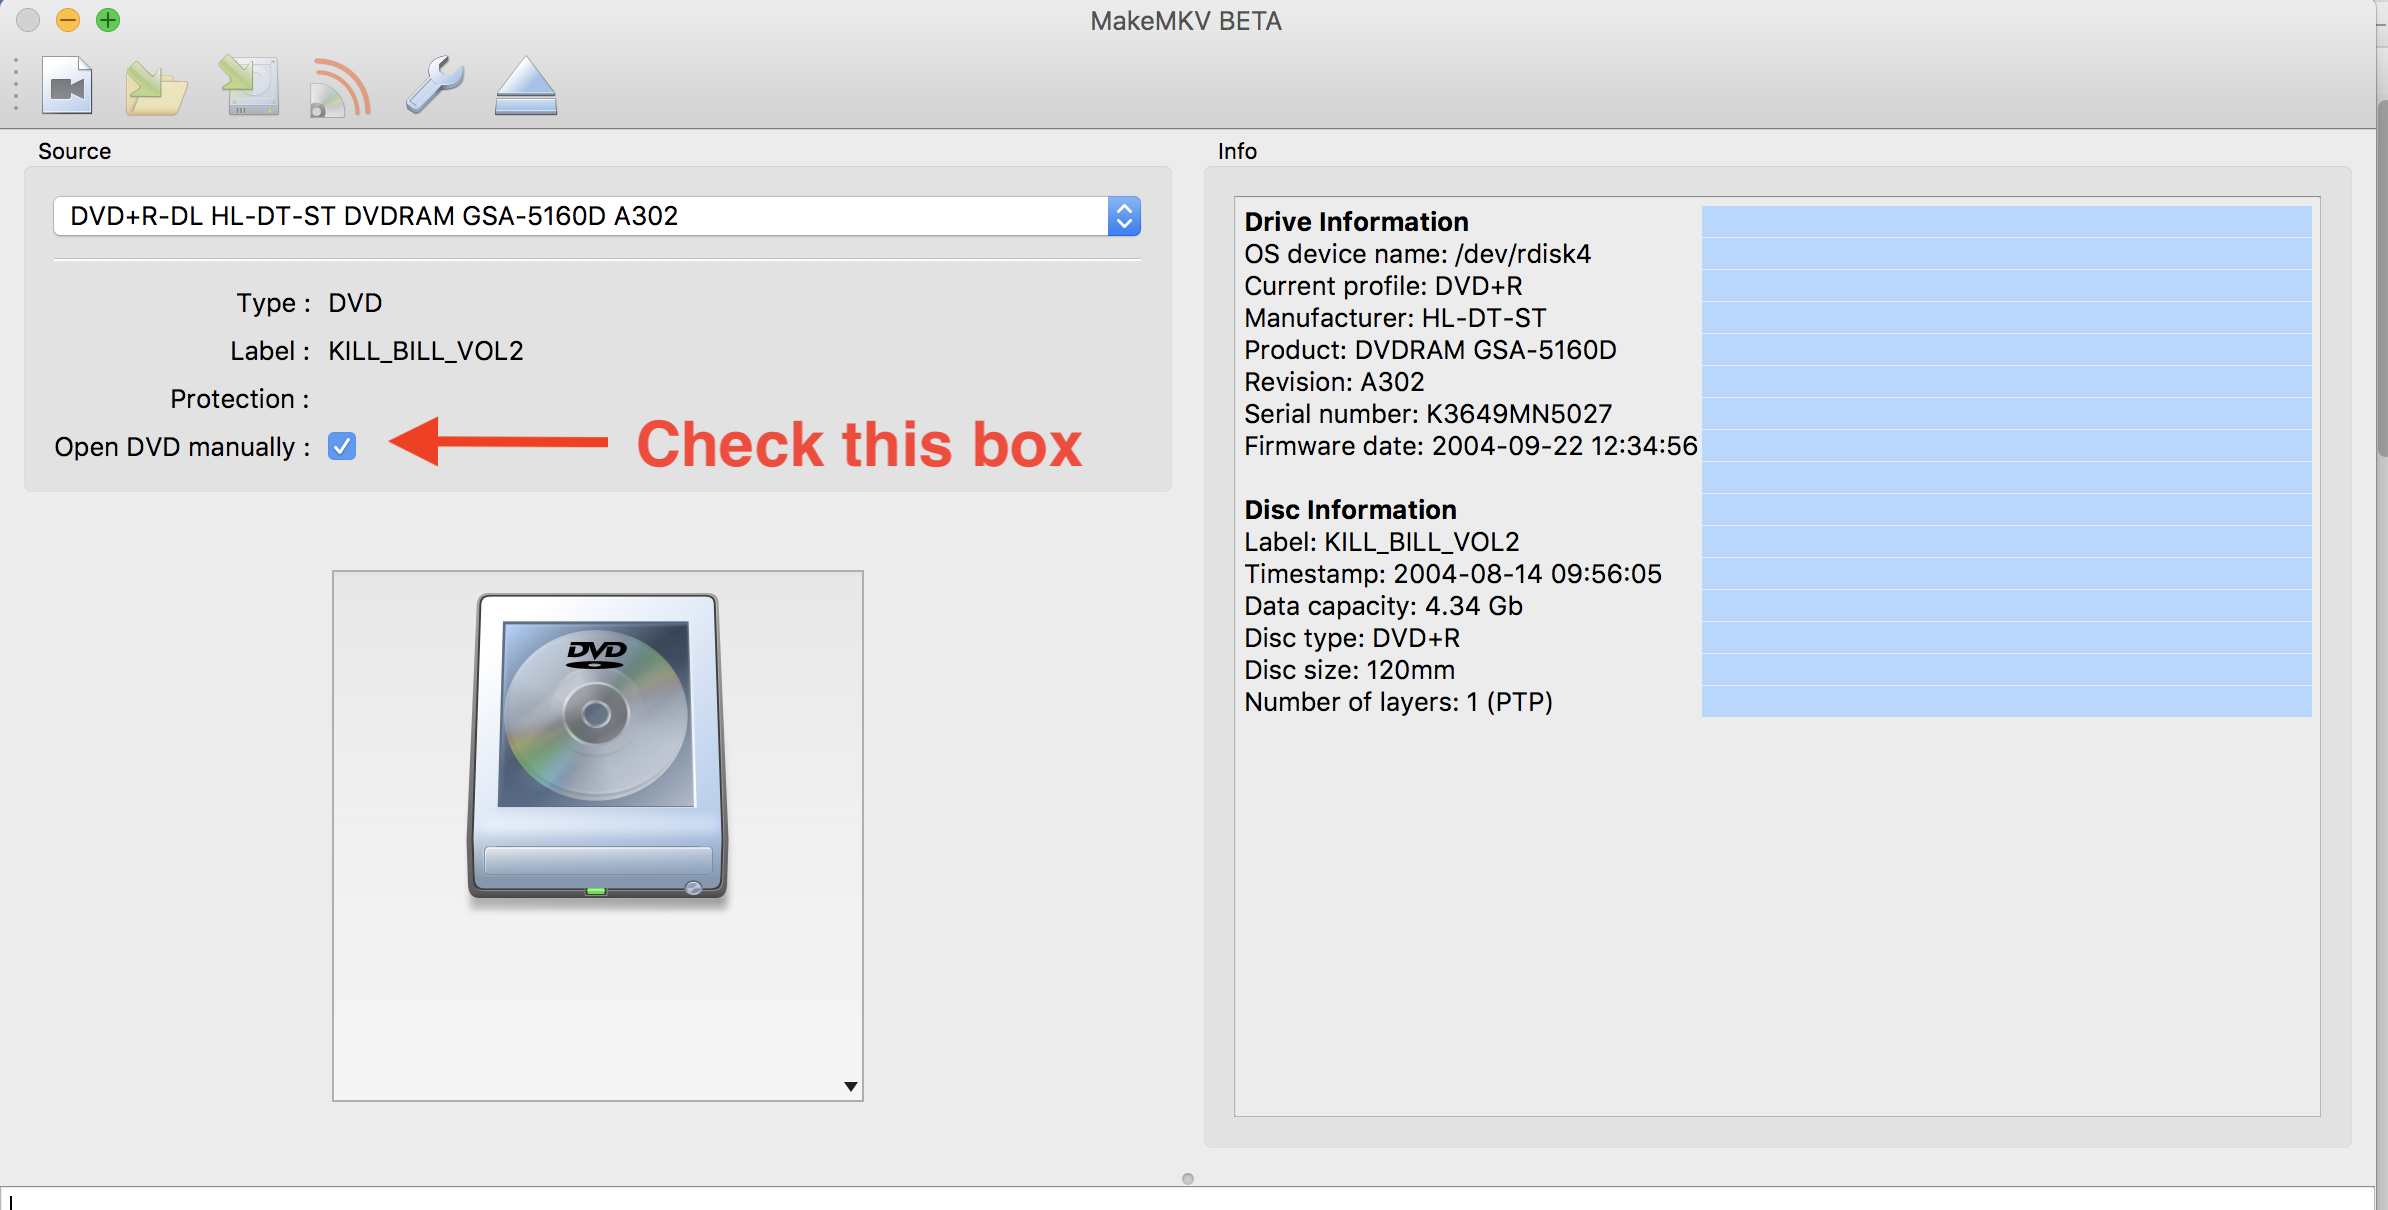Click the window's vertical scrollbar
Viewport: 2388px width, 1210px height.
pyautogui.click(x=2382, y=280)
